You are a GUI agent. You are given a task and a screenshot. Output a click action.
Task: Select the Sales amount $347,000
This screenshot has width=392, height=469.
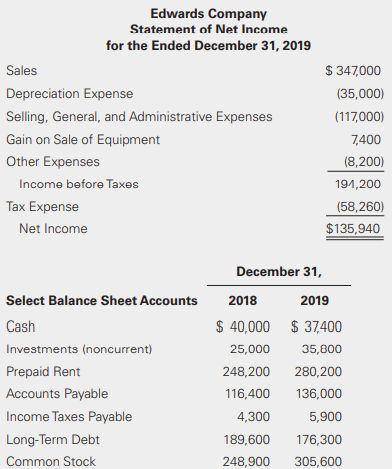[353, 71]
